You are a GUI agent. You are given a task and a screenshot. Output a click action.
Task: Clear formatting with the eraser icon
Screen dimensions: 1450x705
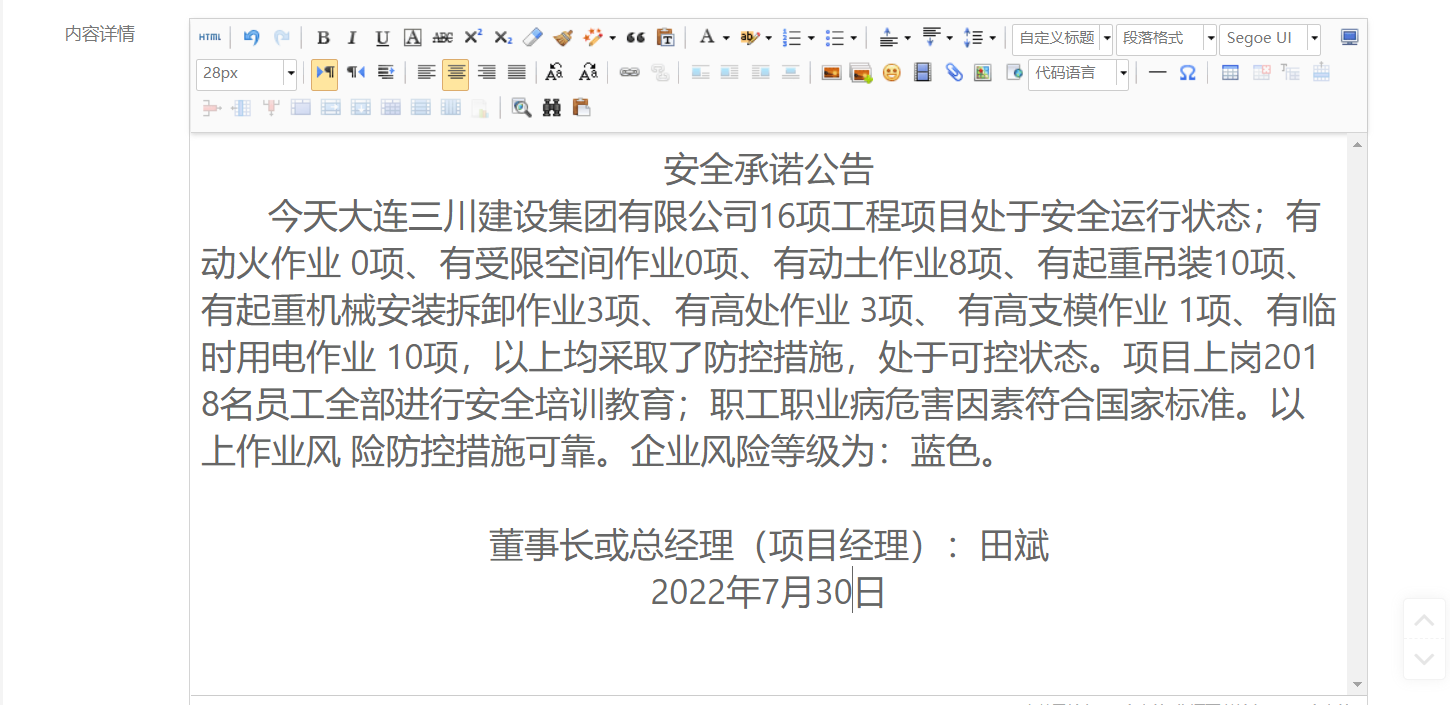tap(533, 38)
